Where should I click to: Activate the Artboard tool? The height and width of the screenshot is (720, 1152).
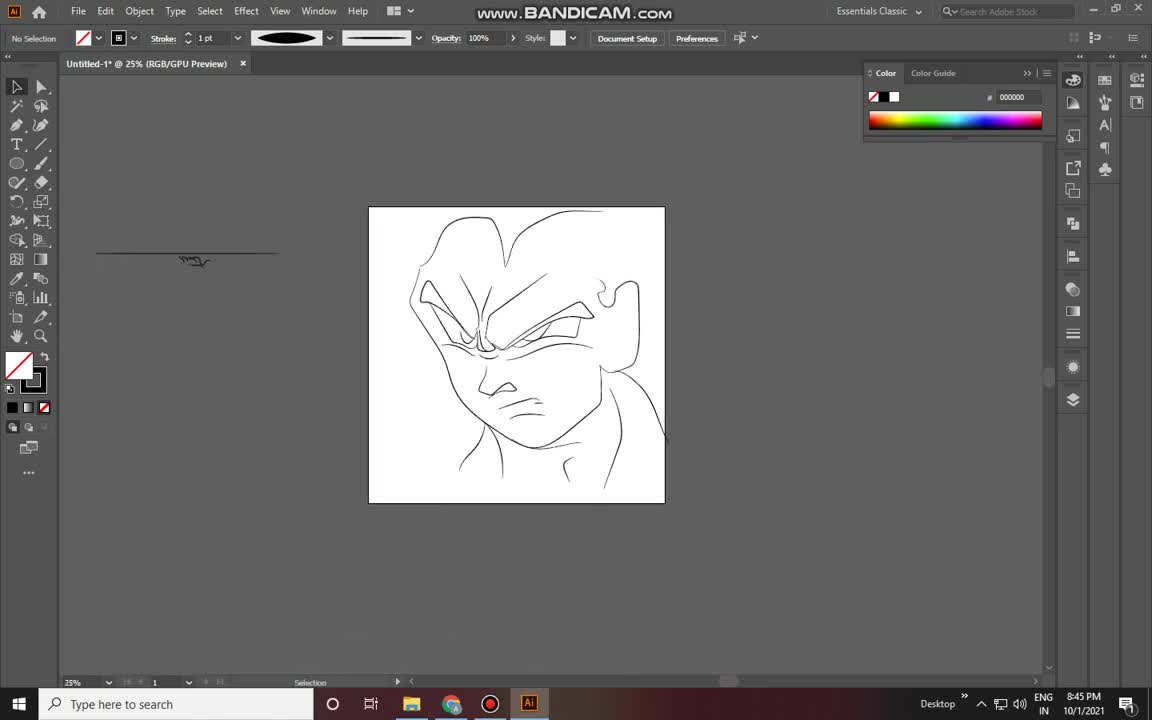16,317
